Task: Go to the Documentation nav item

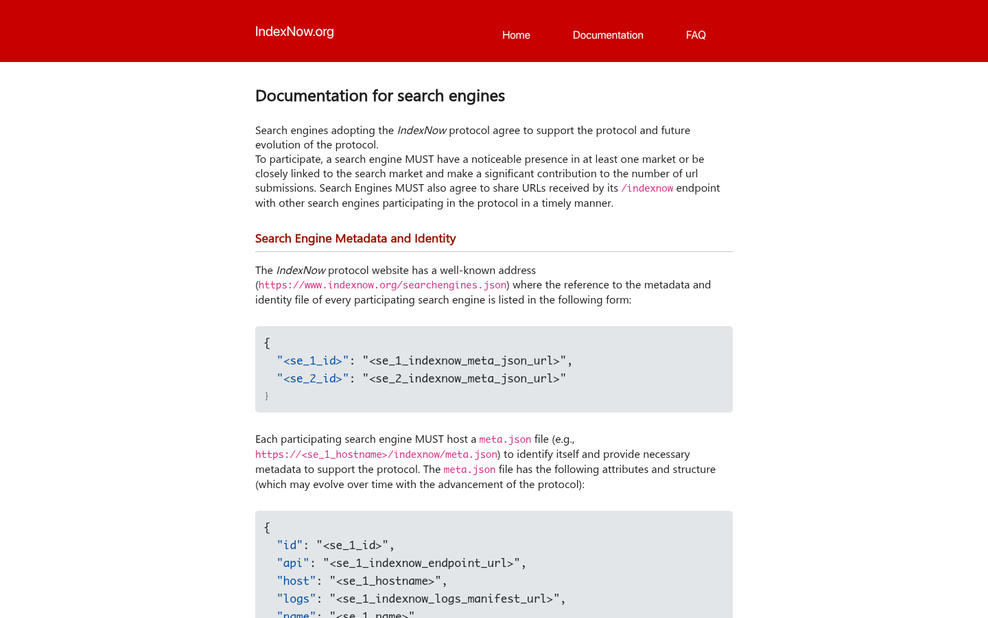Action: (608, 35)
